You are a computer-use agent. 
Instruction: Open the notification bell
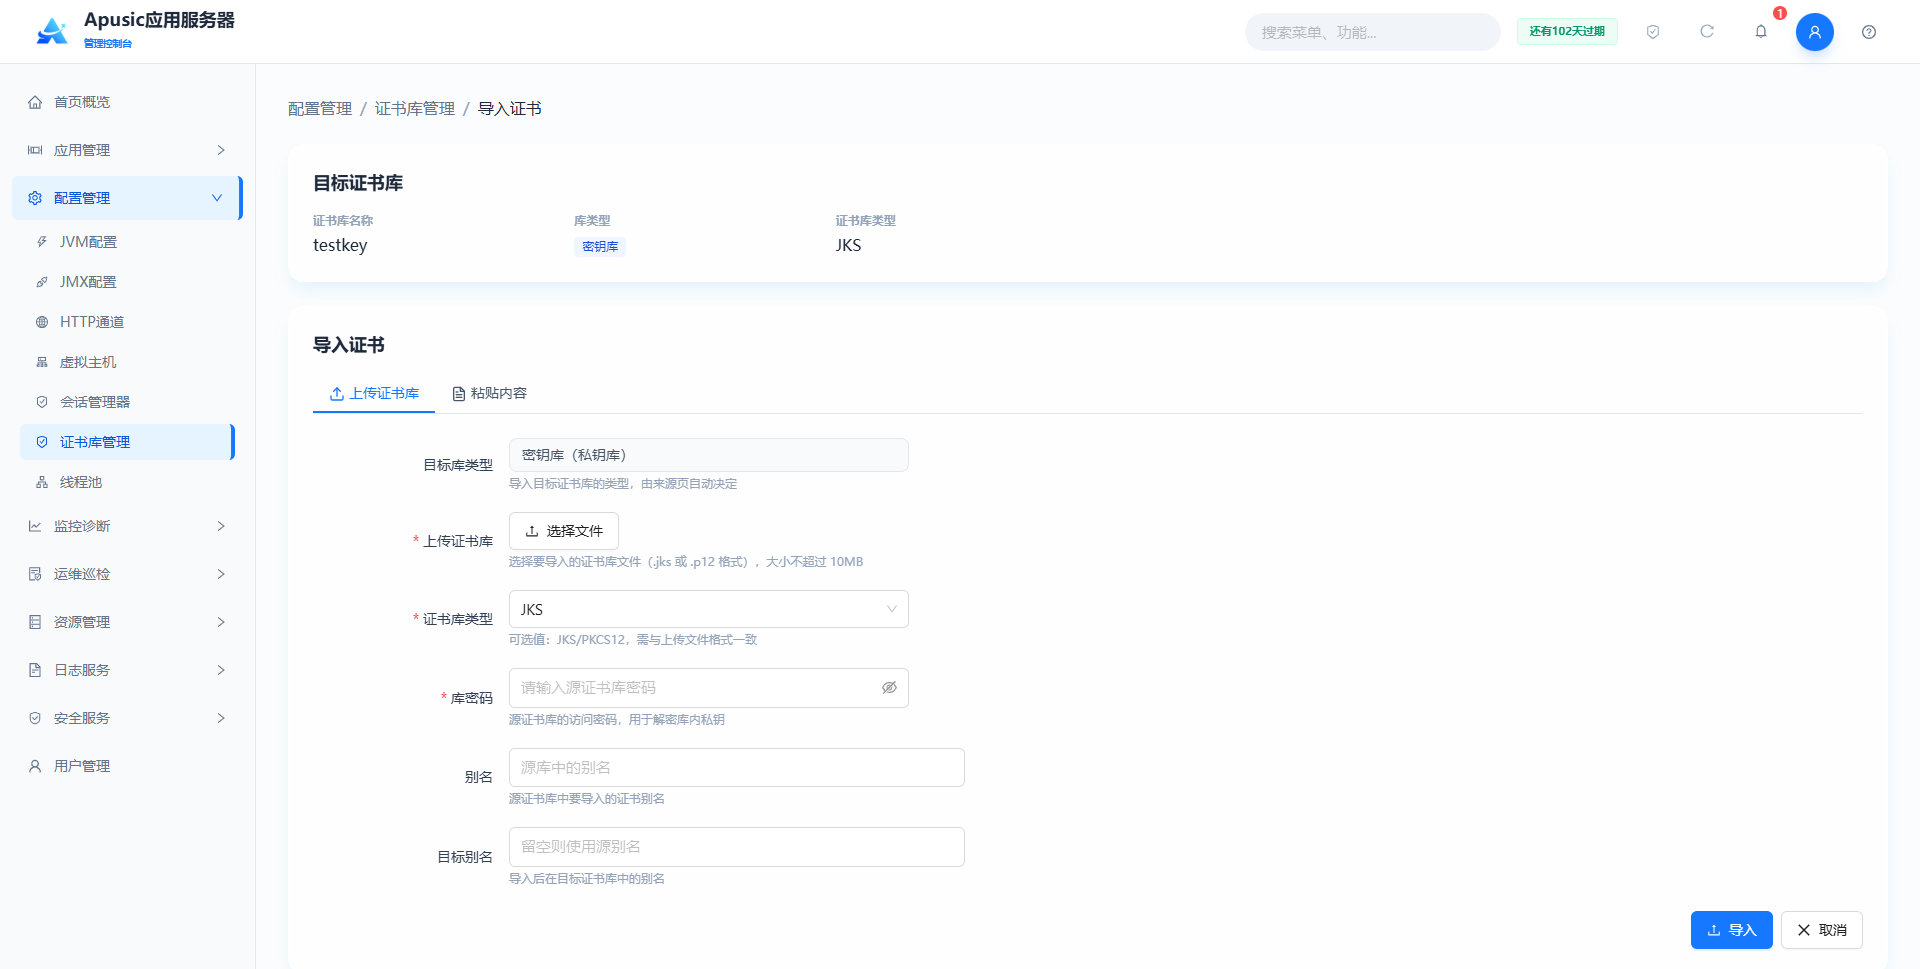(1761, 32)
